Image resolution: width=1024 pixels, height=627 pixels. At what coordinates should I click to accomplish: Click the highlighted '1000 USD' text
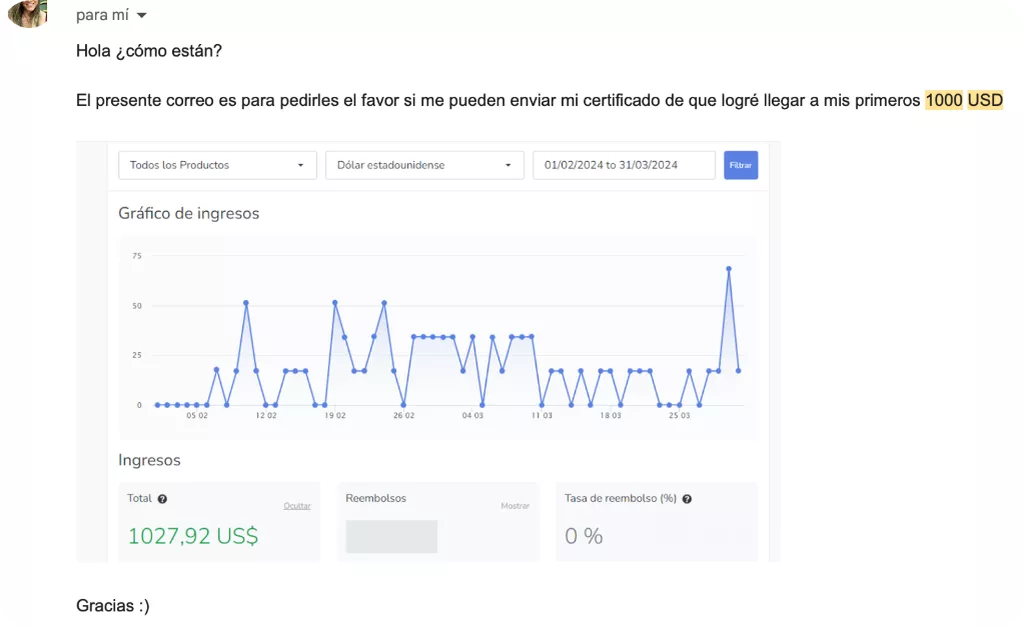(x=964, y=100)
